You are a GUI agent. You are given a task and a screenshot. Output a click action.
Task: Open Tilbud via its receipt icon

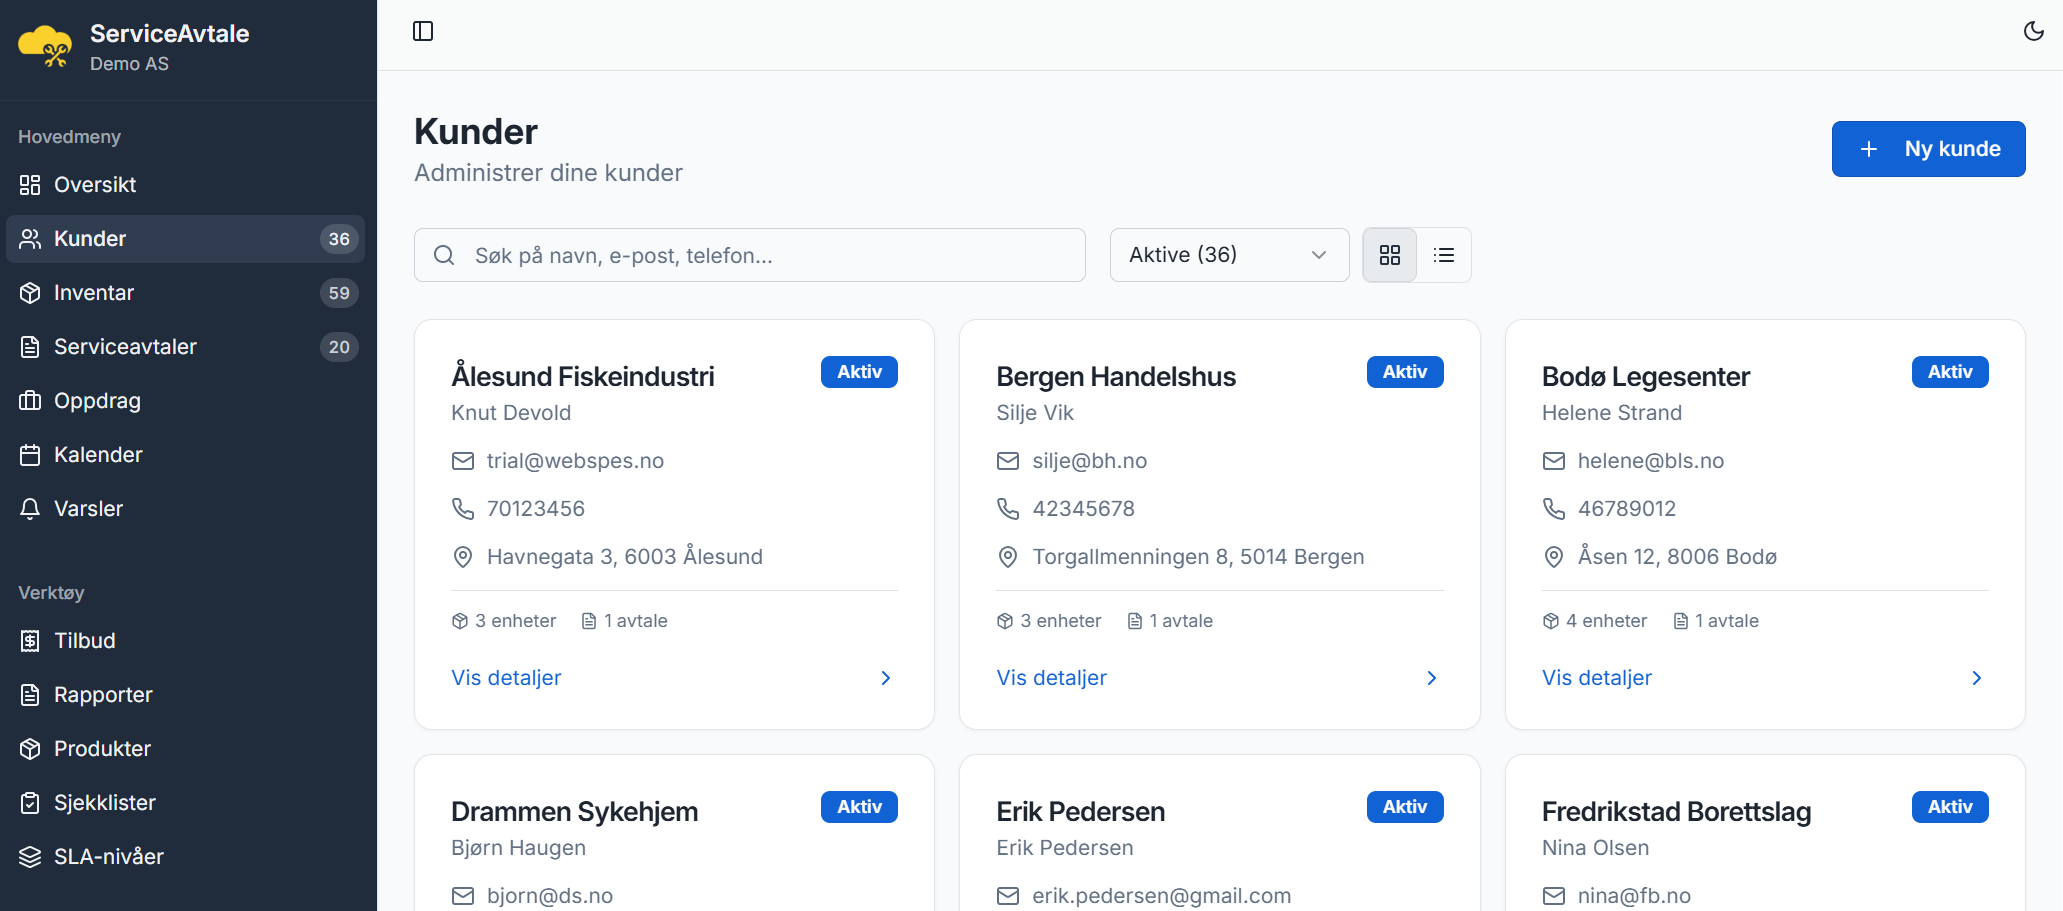pyautogui.click(x=30, y=641)
